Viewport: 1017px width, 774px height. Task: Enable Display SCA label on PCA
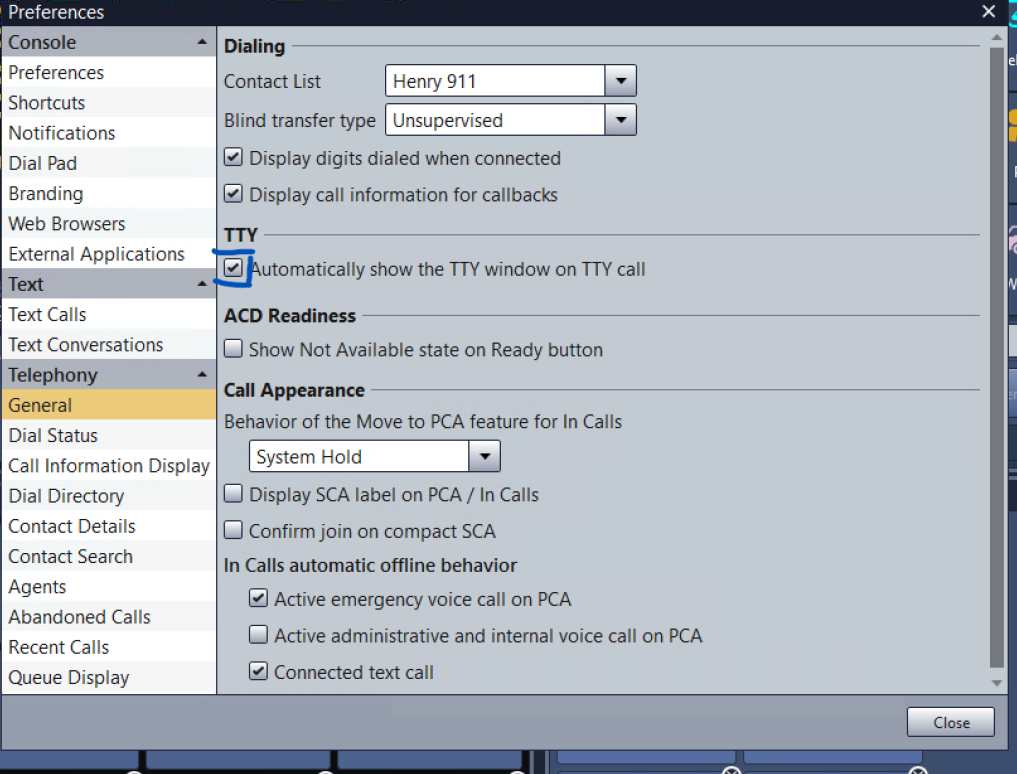point(233,494)
